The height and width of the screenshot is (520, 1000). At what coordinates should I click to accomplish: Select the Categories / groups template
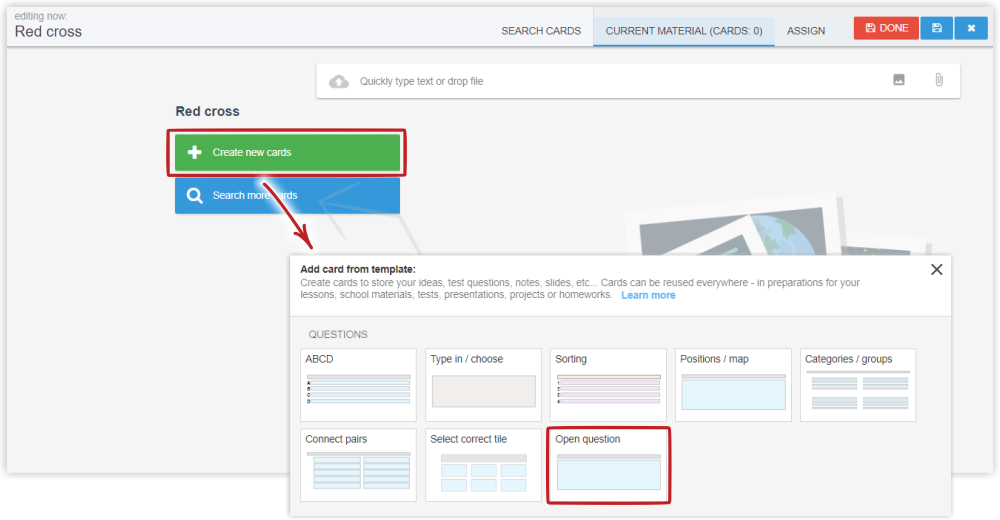pos(858,385)
